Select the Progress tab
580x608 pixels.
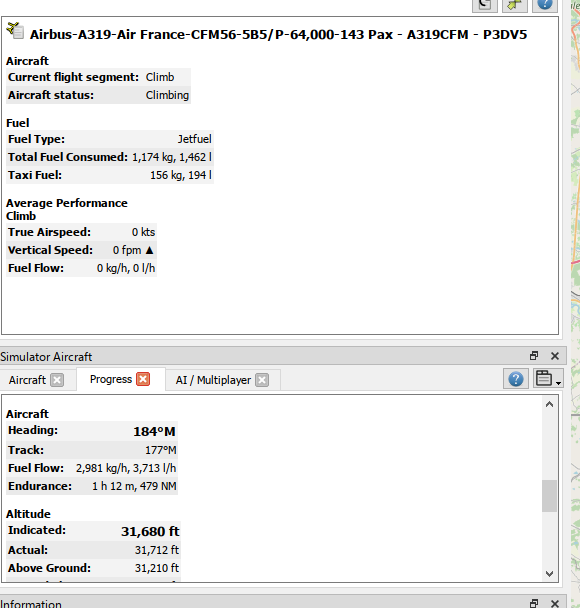(110, 379)
